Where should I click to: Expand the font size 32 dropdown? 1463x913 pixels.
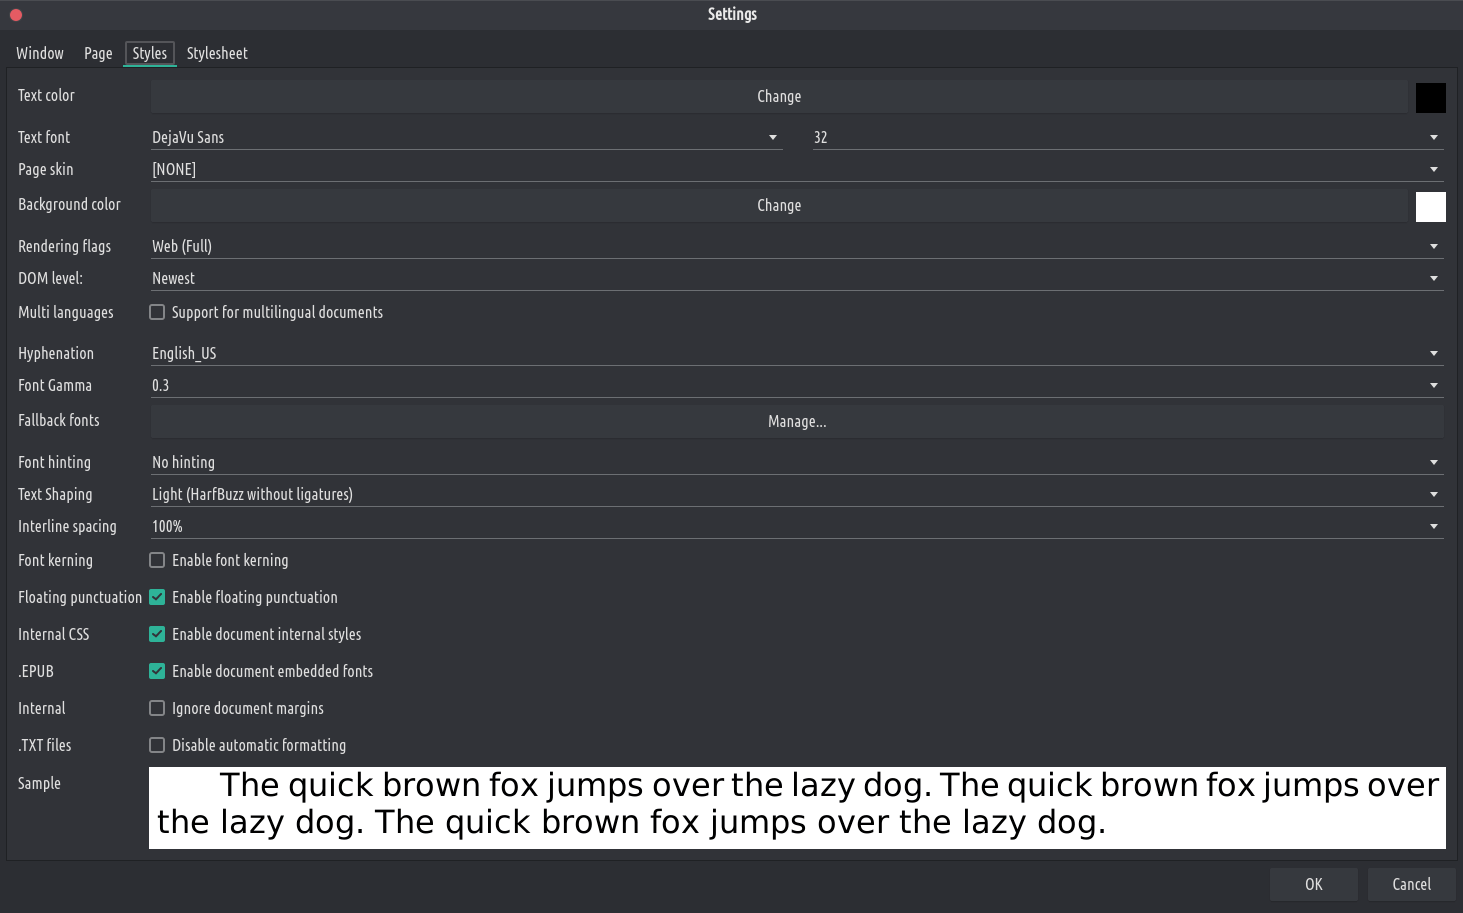coord(1127,138)
